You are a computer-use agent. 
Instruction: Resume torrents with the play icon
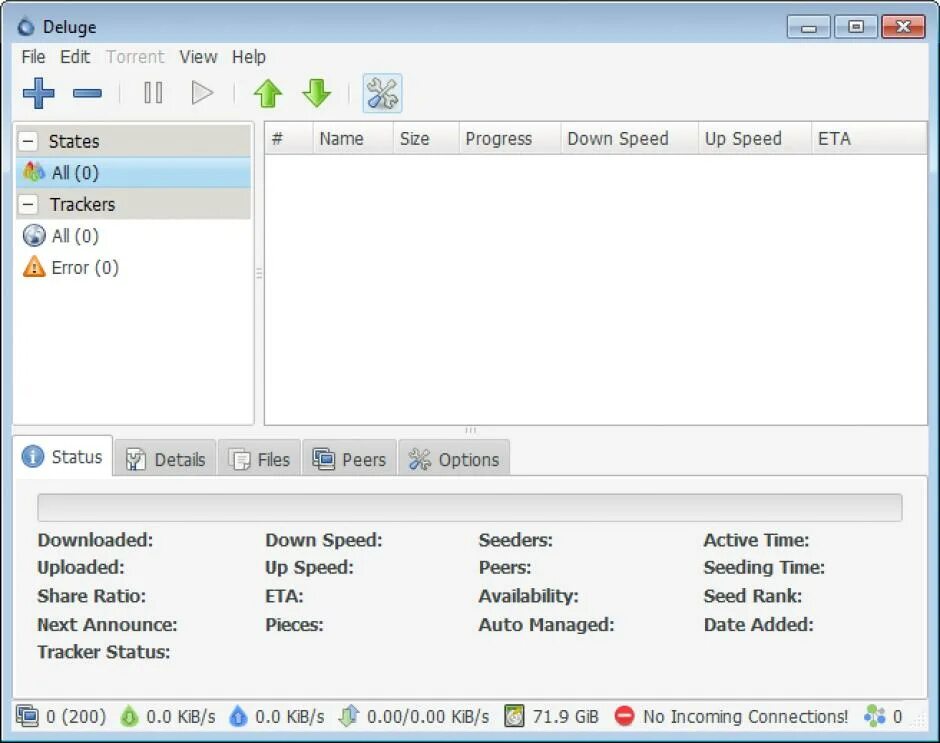[202, 93]
